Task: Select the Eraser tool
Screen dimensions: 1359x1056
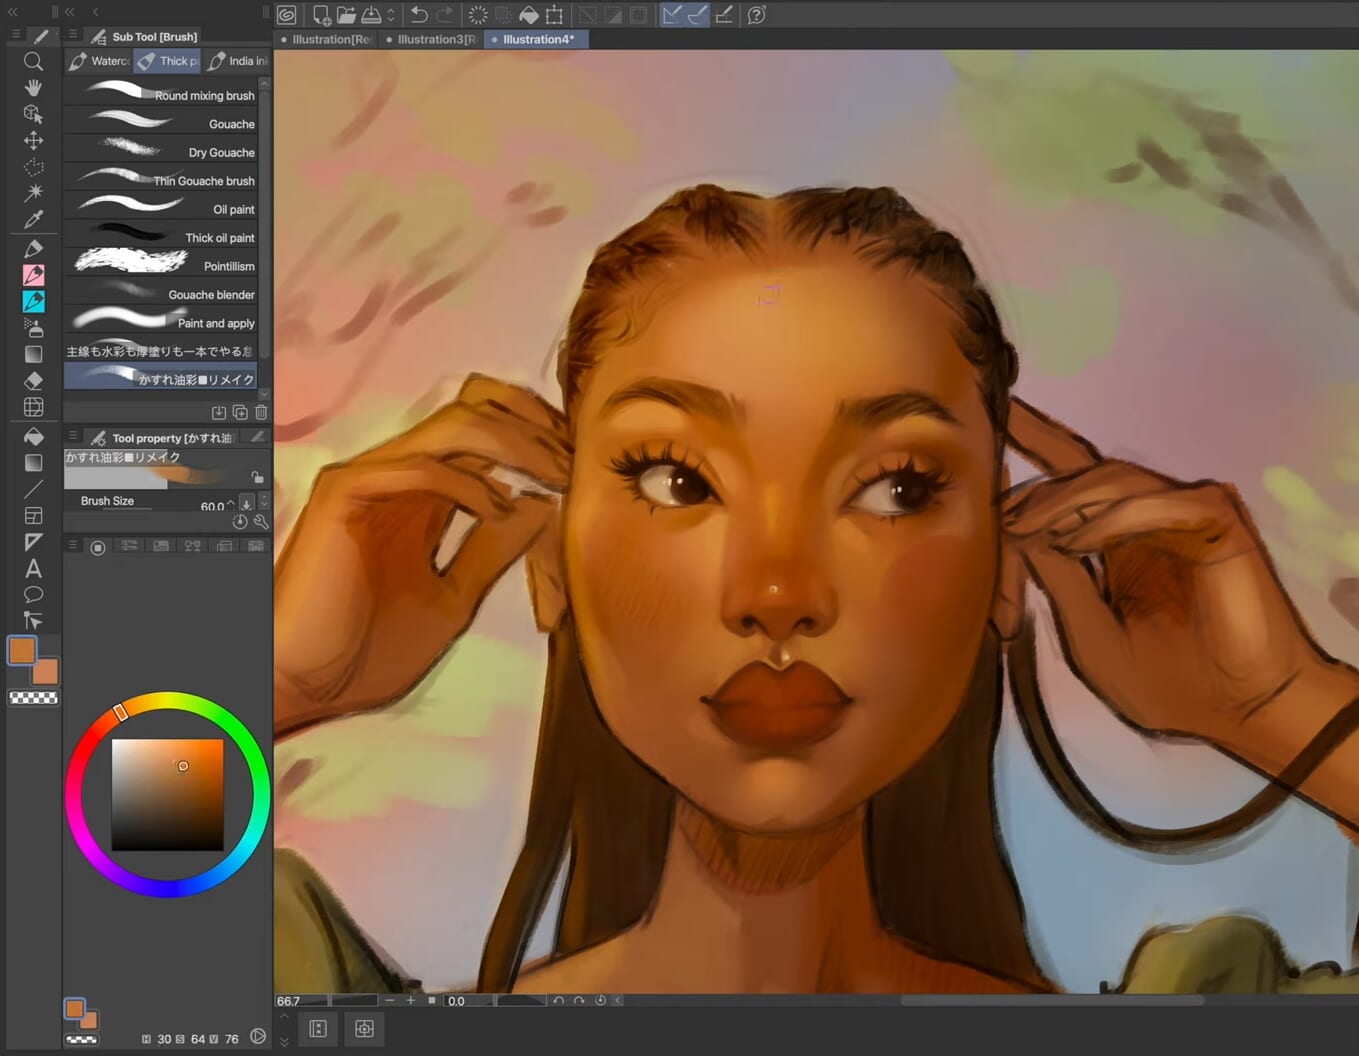Action: coord(33,380)
